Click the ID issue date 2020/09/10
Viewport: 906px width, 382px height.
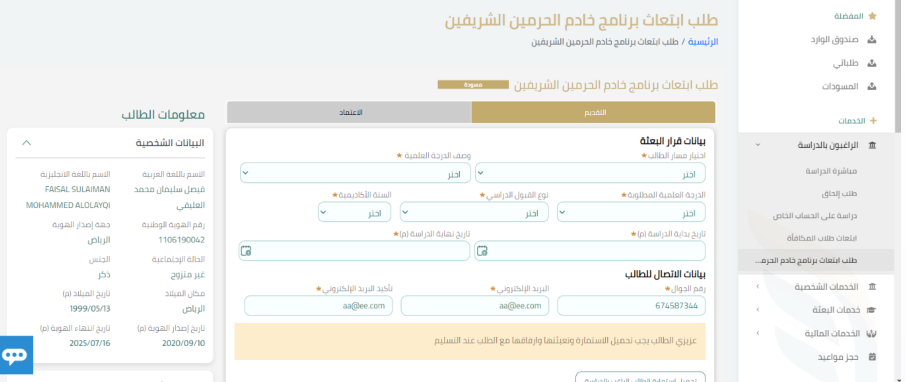(184, 343)
